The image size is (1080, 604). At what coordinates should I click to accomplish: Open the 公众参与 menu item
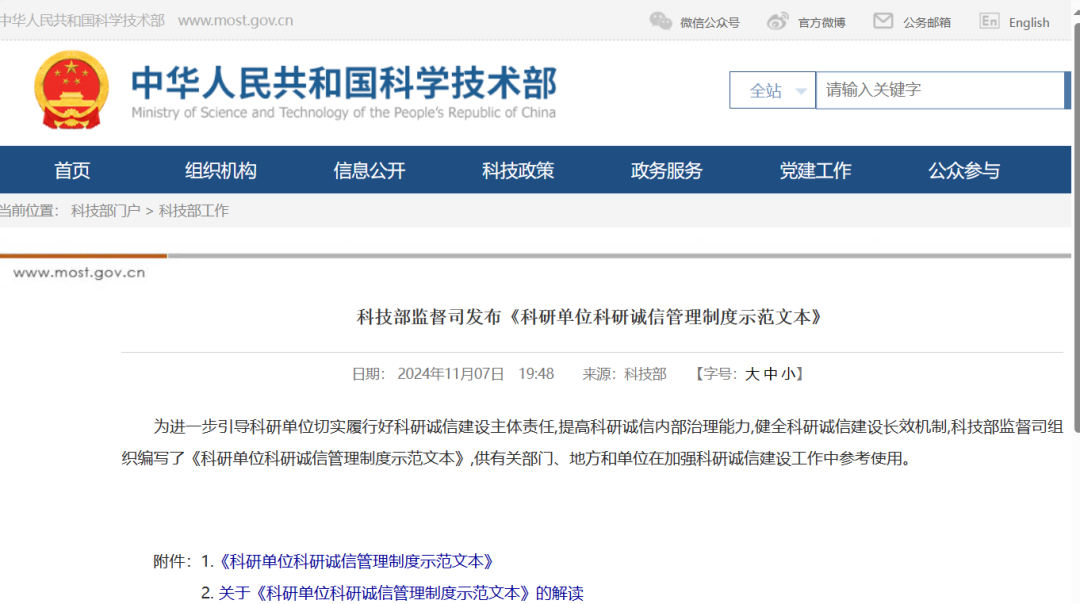pyautogui.click(x=964, y=170)
